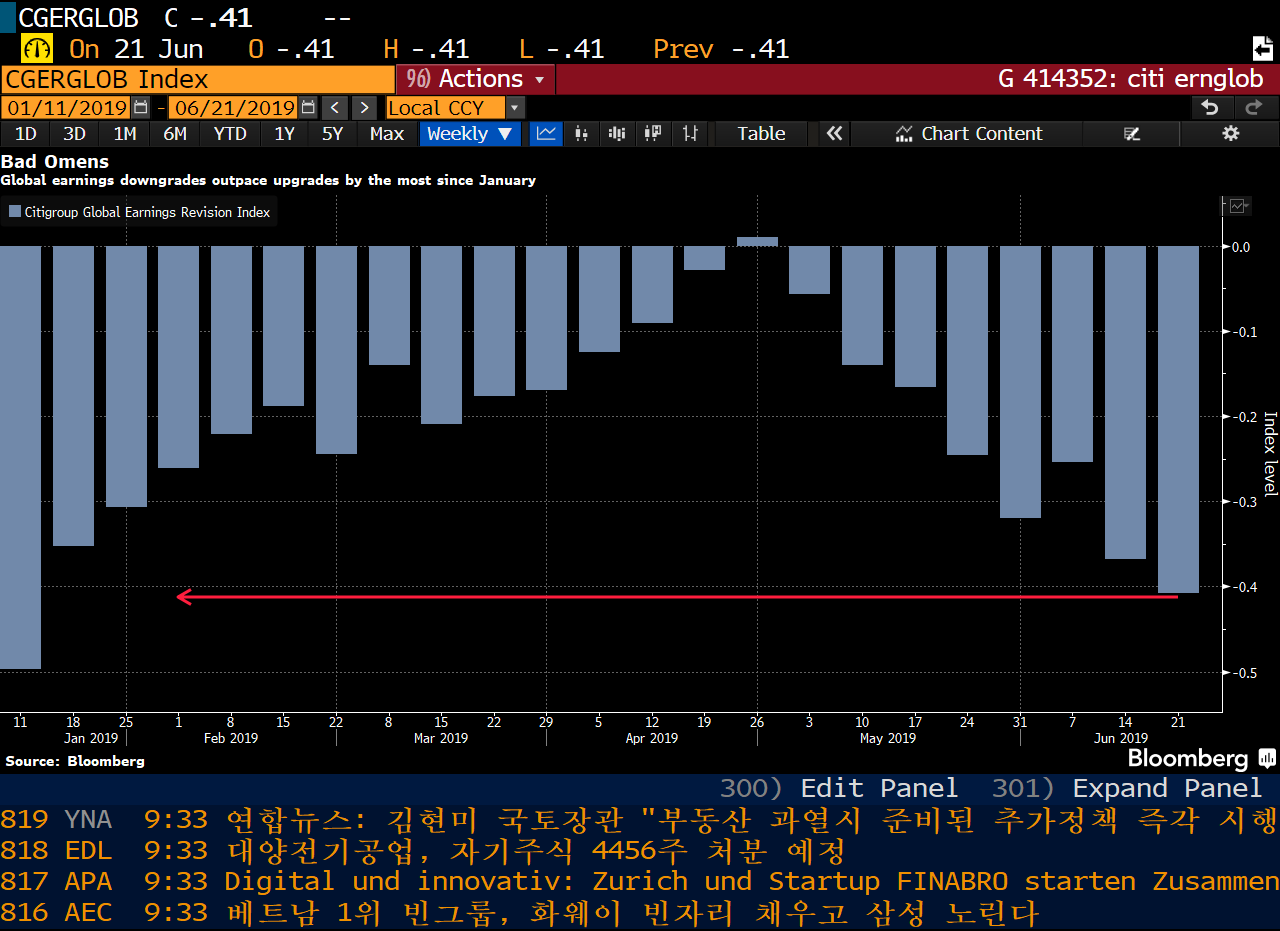1280x931 pixels.
Task: Open the 816 AEC news headline
Action: [640, 913]
